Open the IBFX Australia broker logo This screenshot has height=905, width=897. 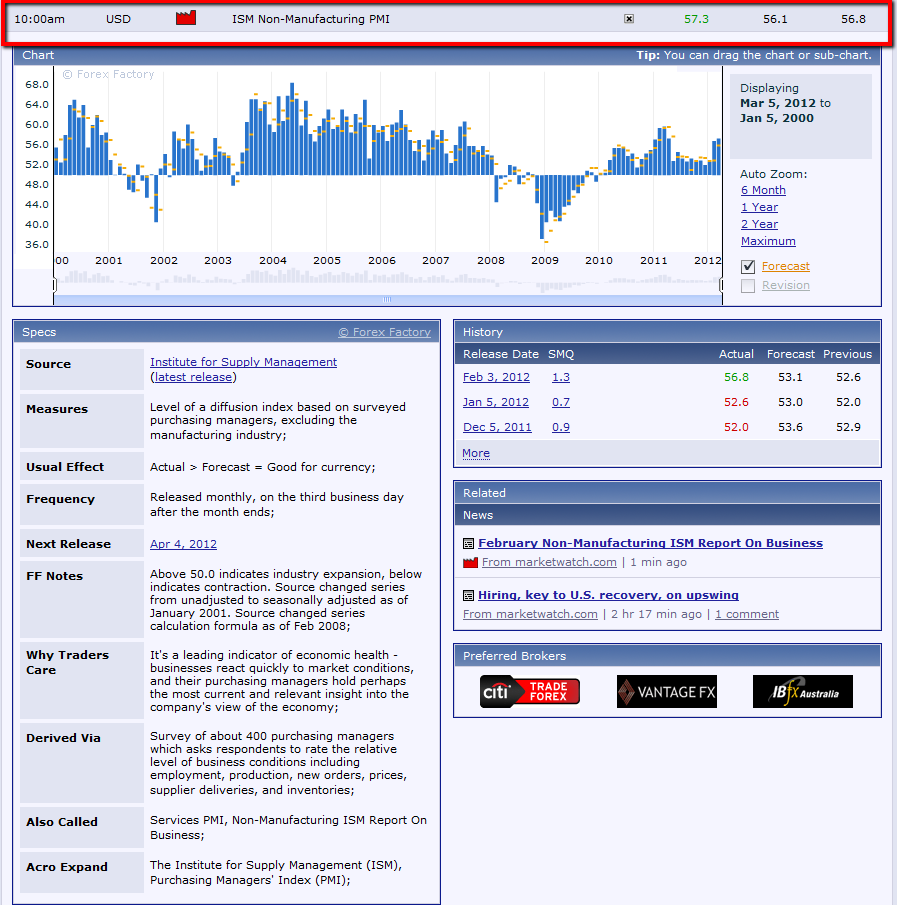point(802,691)
